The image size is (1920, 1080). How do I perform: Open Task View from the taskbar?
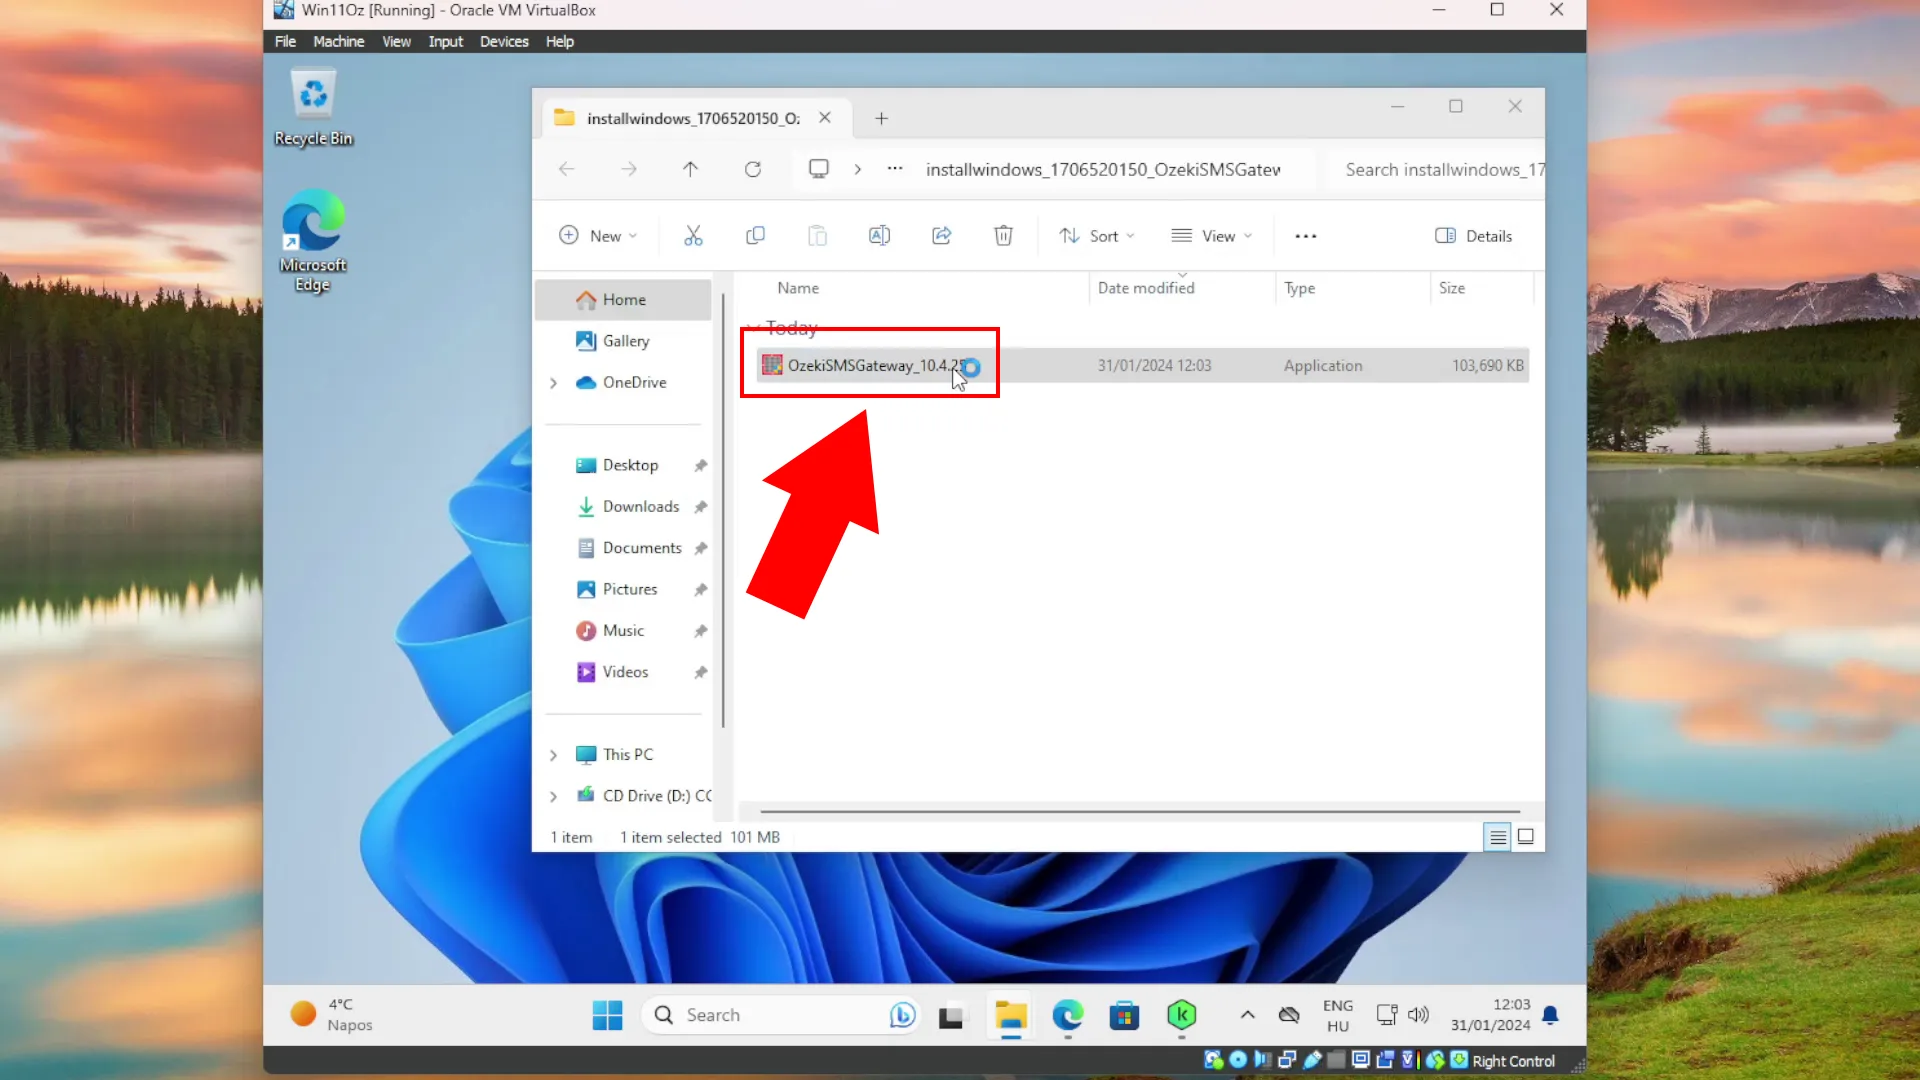pos(951,1016)
